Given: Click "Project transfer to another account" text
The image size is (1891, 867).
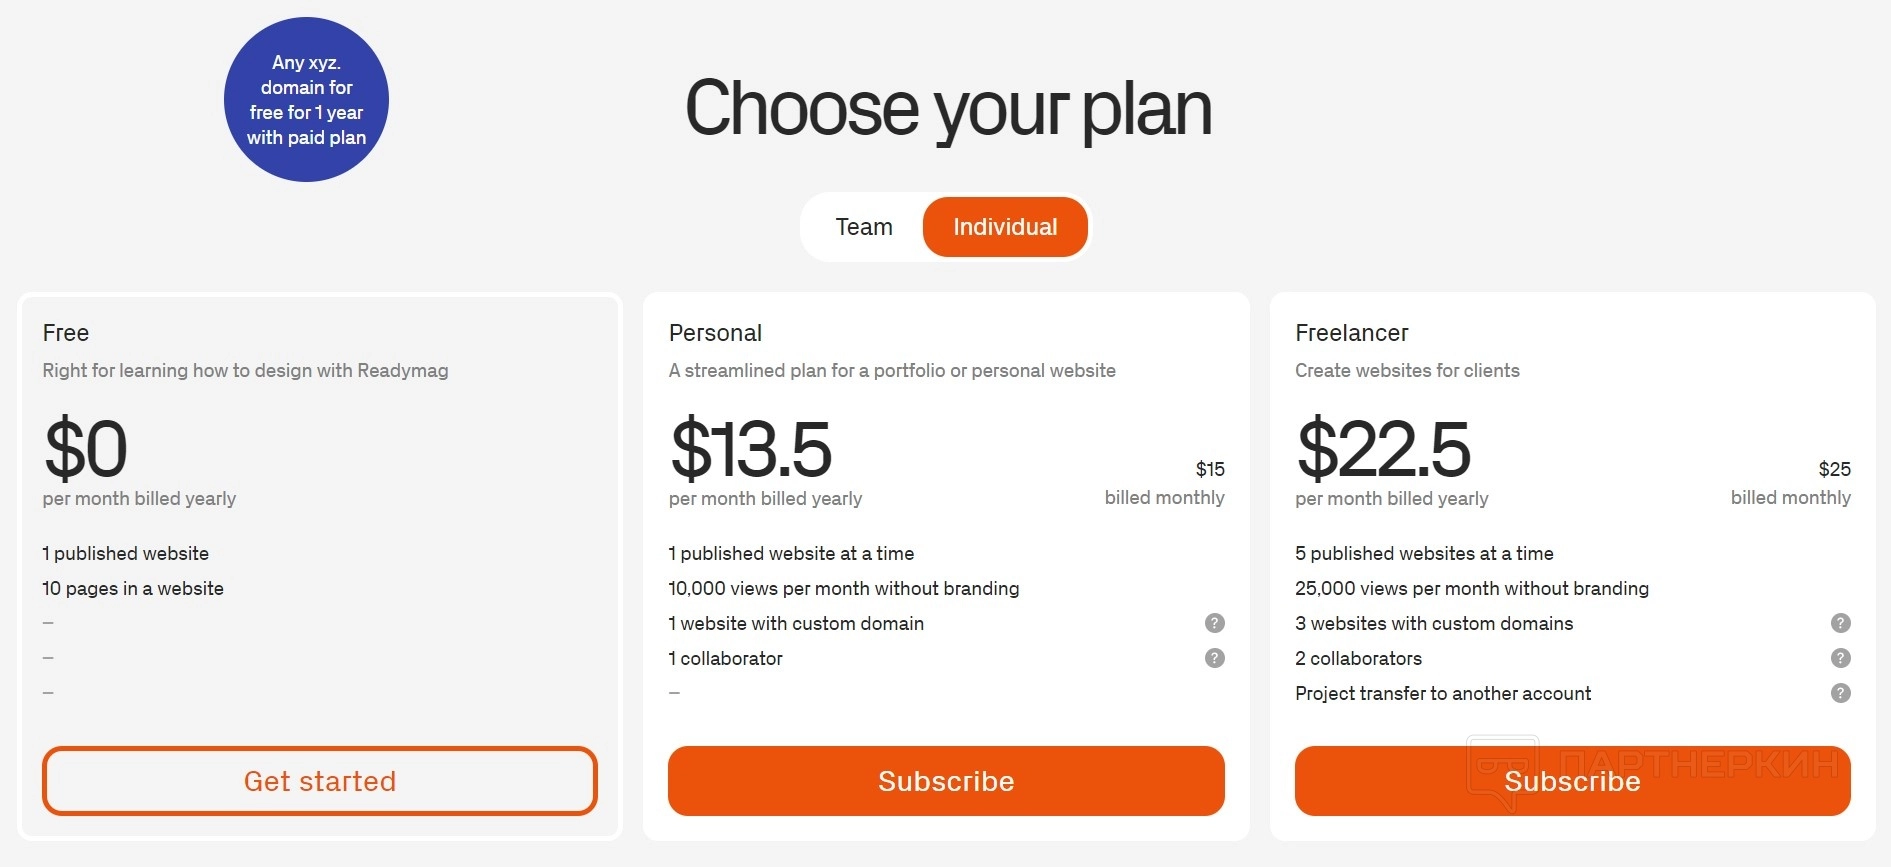Looking at the screenshot, I should 1442,693.
